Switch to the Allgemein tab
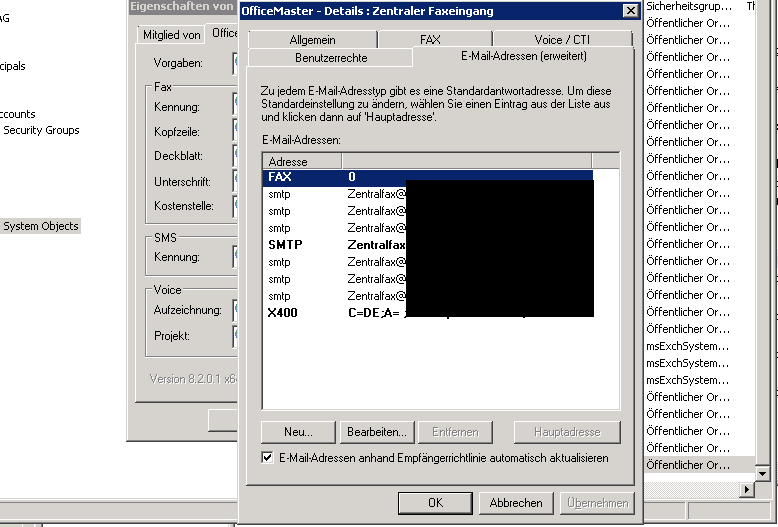Viewport: 778px width, 527px height. pyautogui.click(x=311, y=40)
